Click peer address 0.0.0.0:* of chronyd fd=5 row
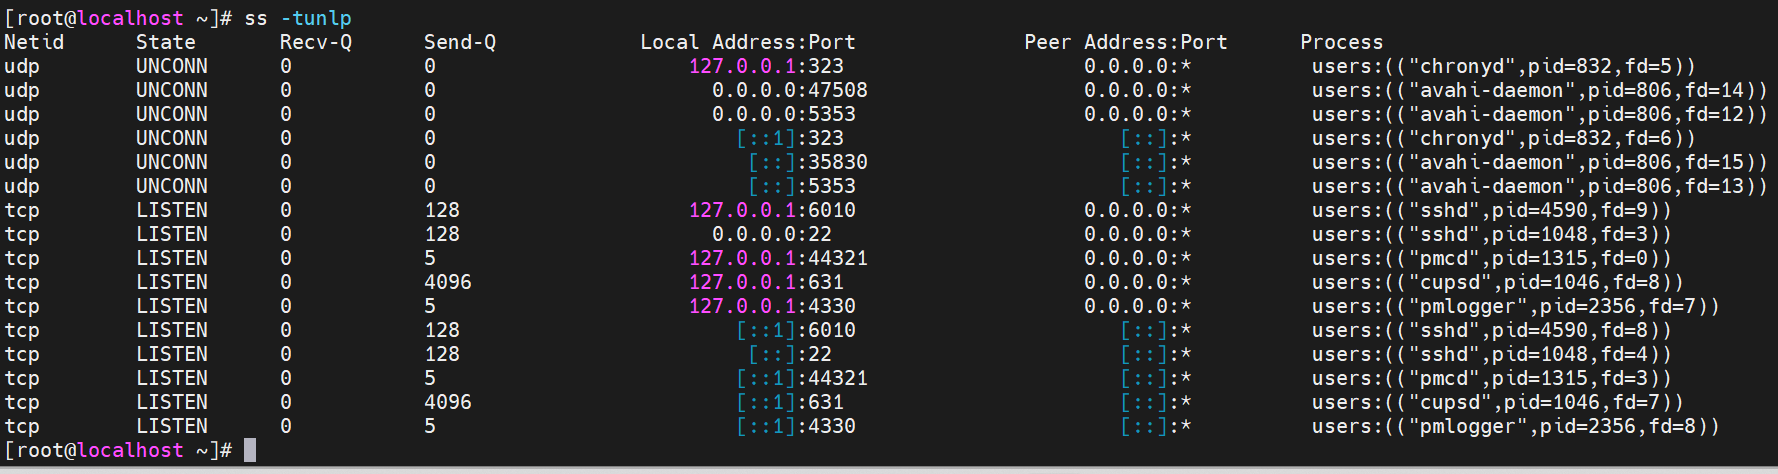This screenshot has height=474, width=1778. (x=1138, y=66)
